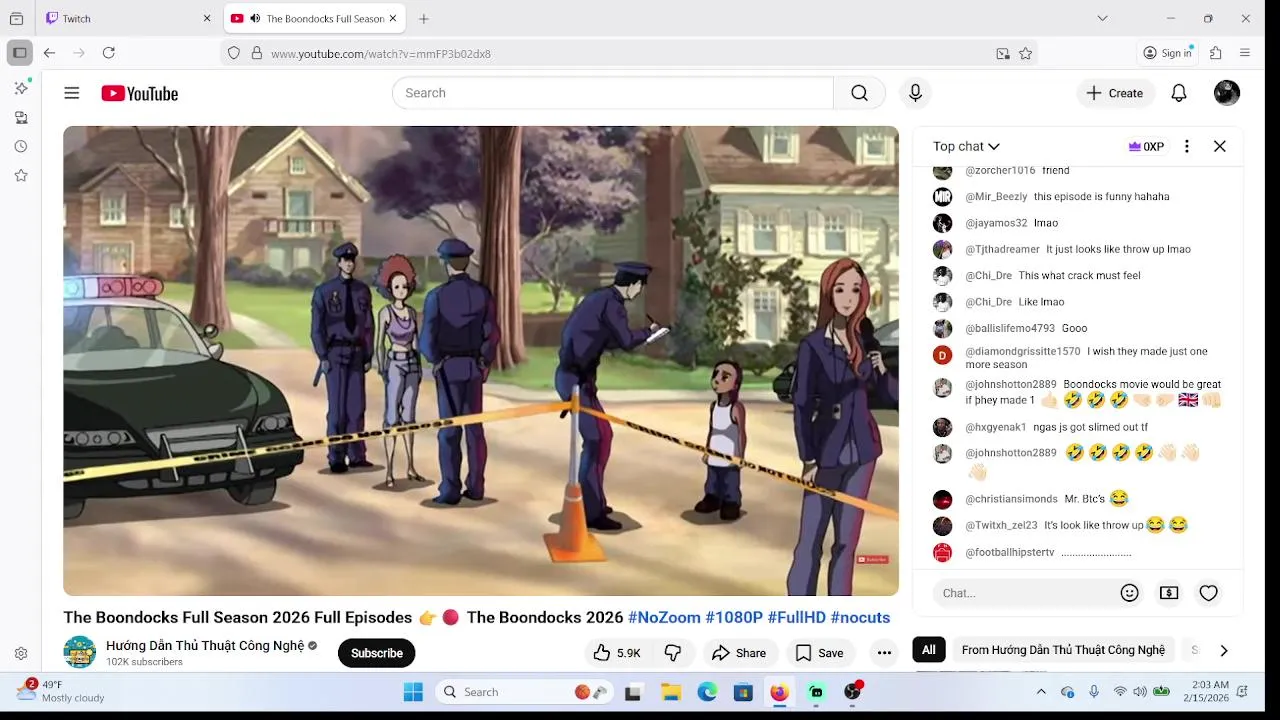Open history sidebar clock icon
Image resolution: width=1280 pixels, height=720 pixels.
[x=21, y=146]
